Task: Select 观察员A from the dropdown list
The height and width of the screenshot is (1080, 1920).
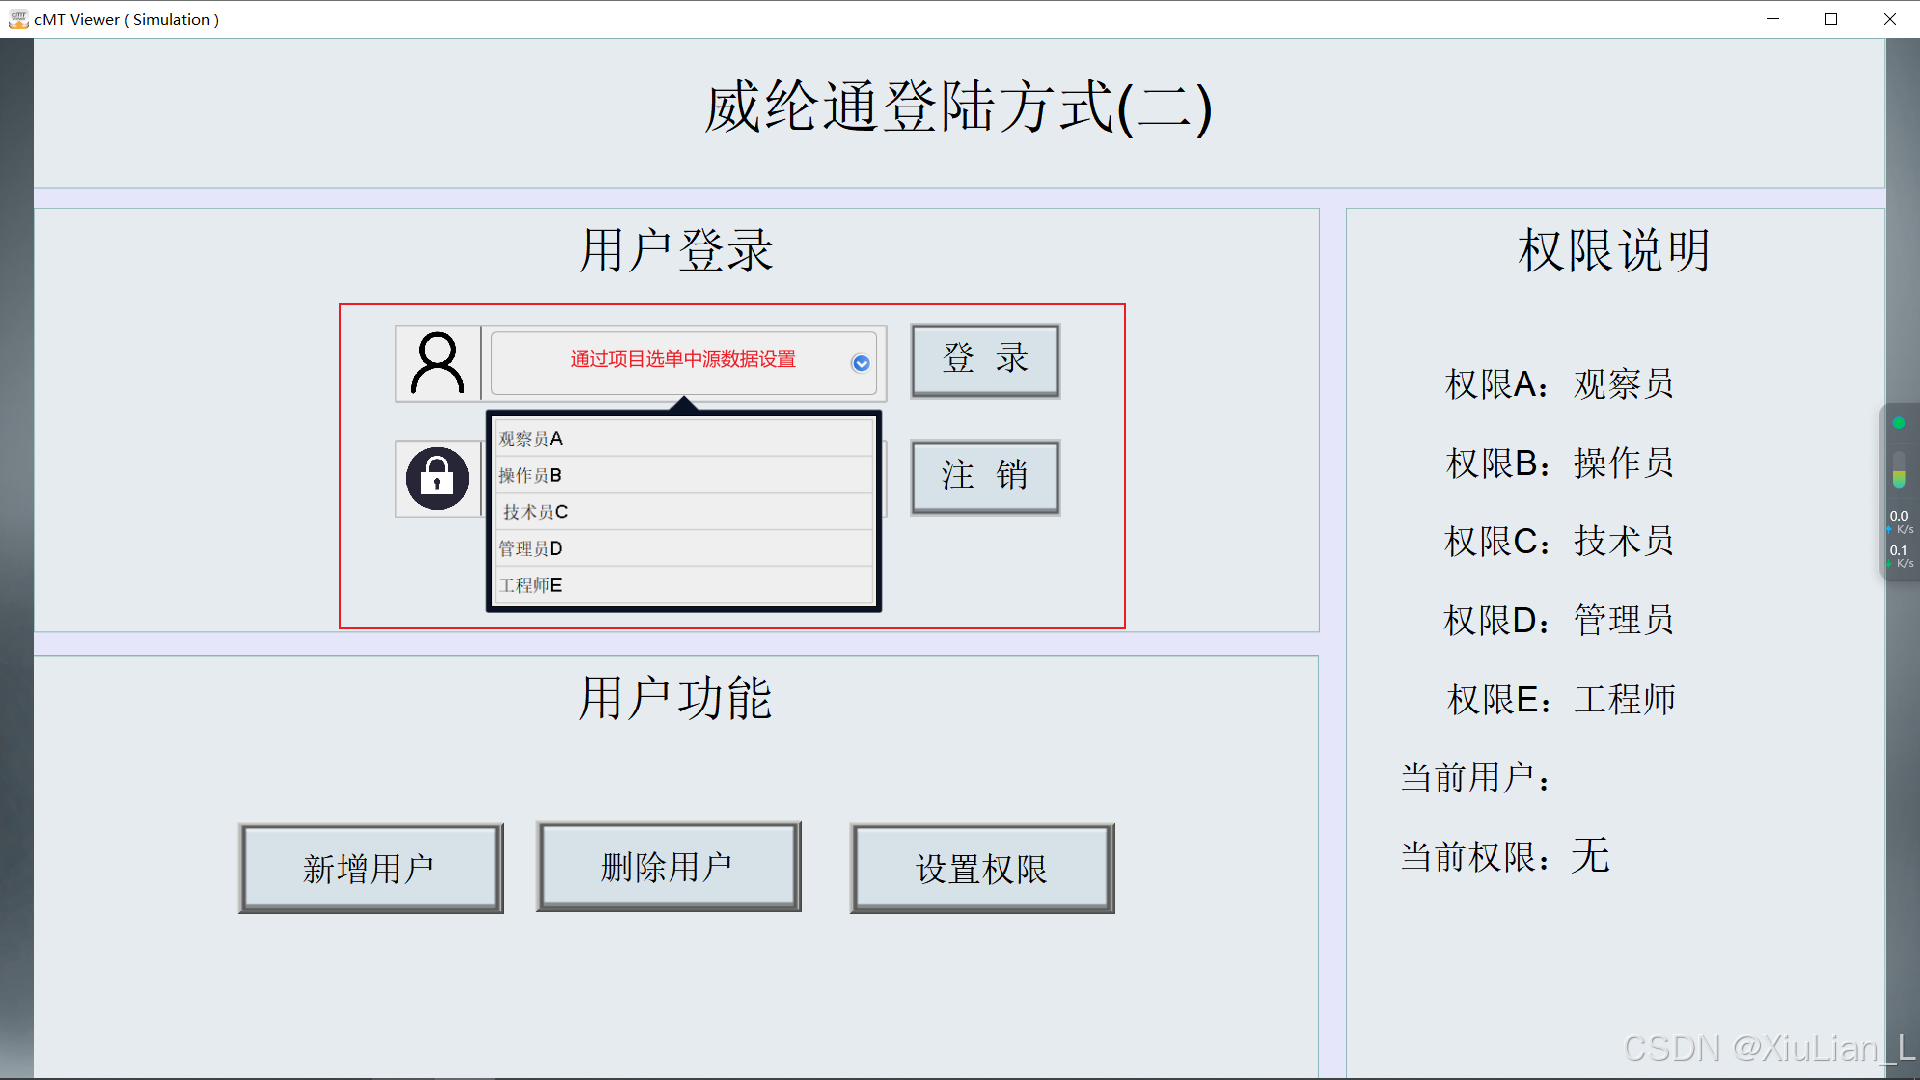Action: 683,439
